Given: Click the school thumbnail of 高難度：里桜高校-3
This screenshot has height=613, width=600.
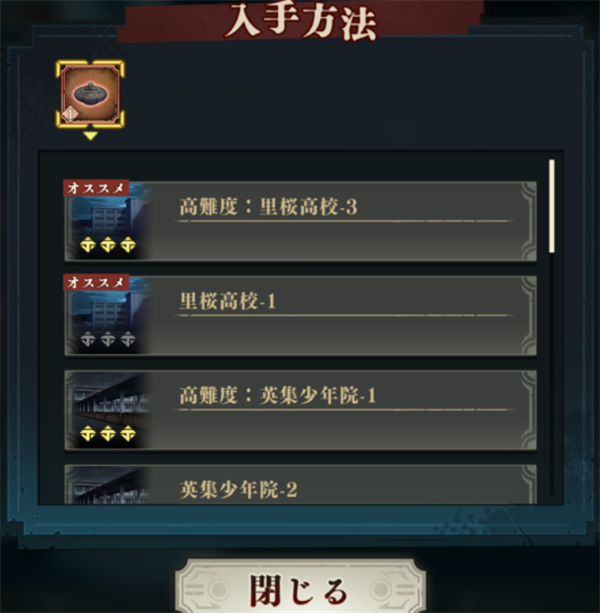Looking at the screenshot, I should (108, 221).
